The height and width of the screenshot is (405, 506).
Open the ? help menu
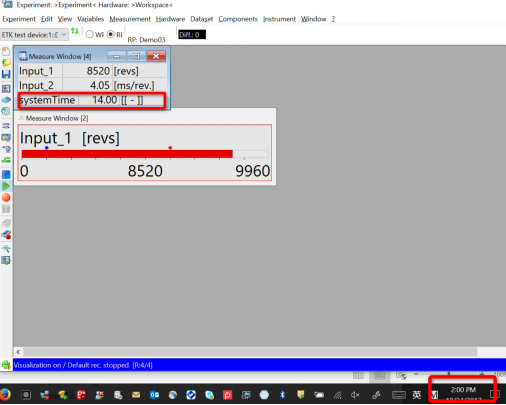pyautogui.click(x=333, y=19)
